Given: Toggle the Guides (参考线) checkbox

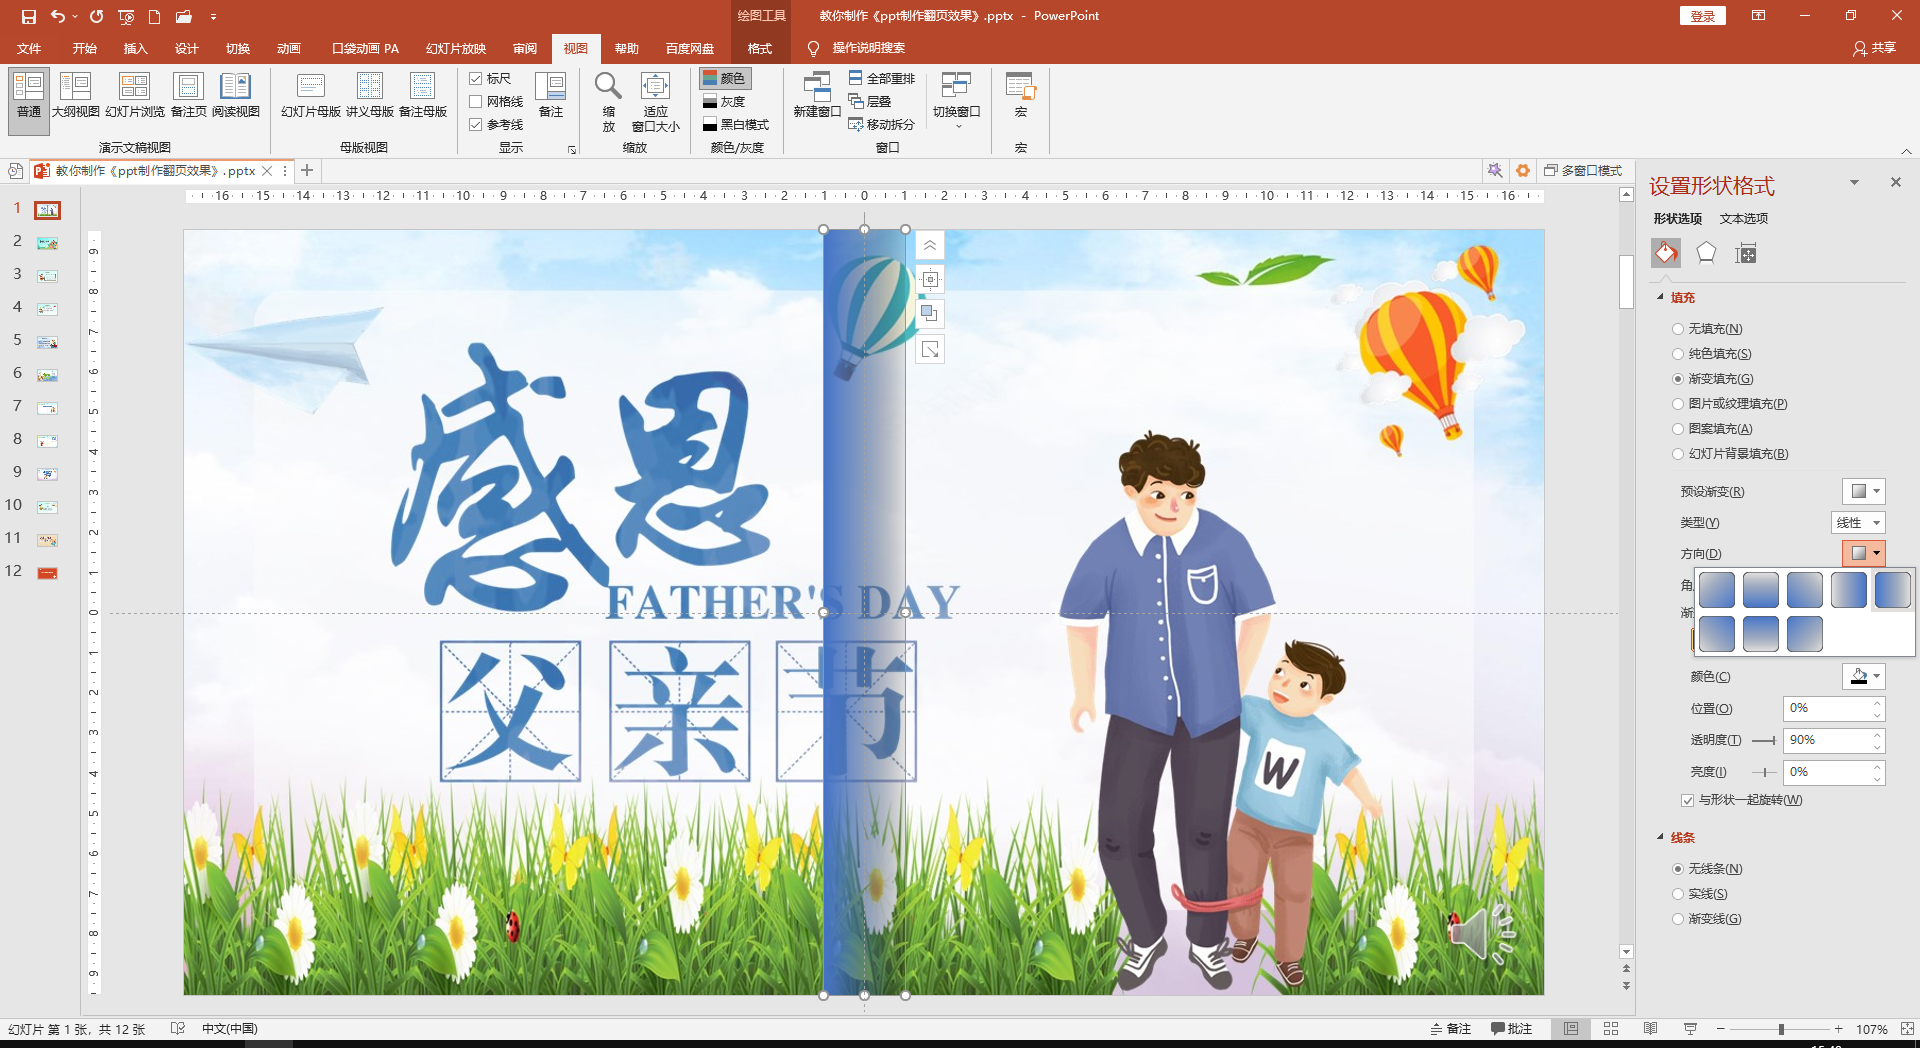Looking at the screenshot, I should (x=476, y=124).
